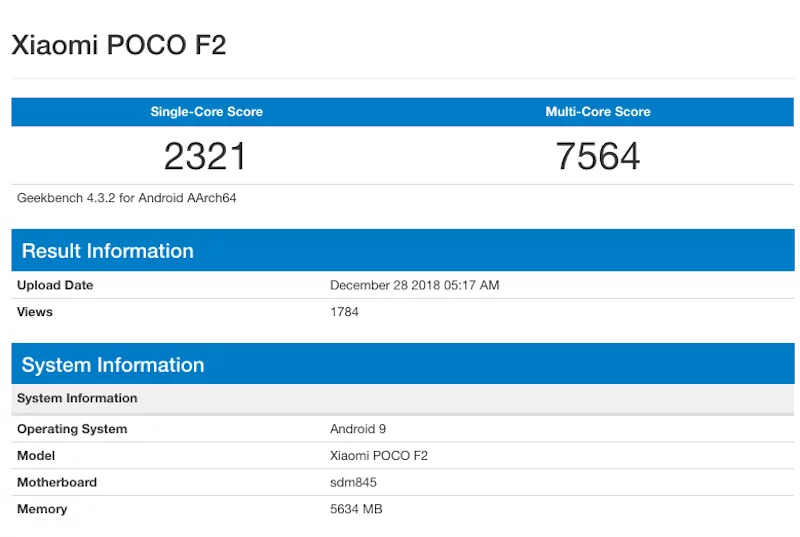Select the Upload Date label
800x537 pixels.
click(55, 285)
